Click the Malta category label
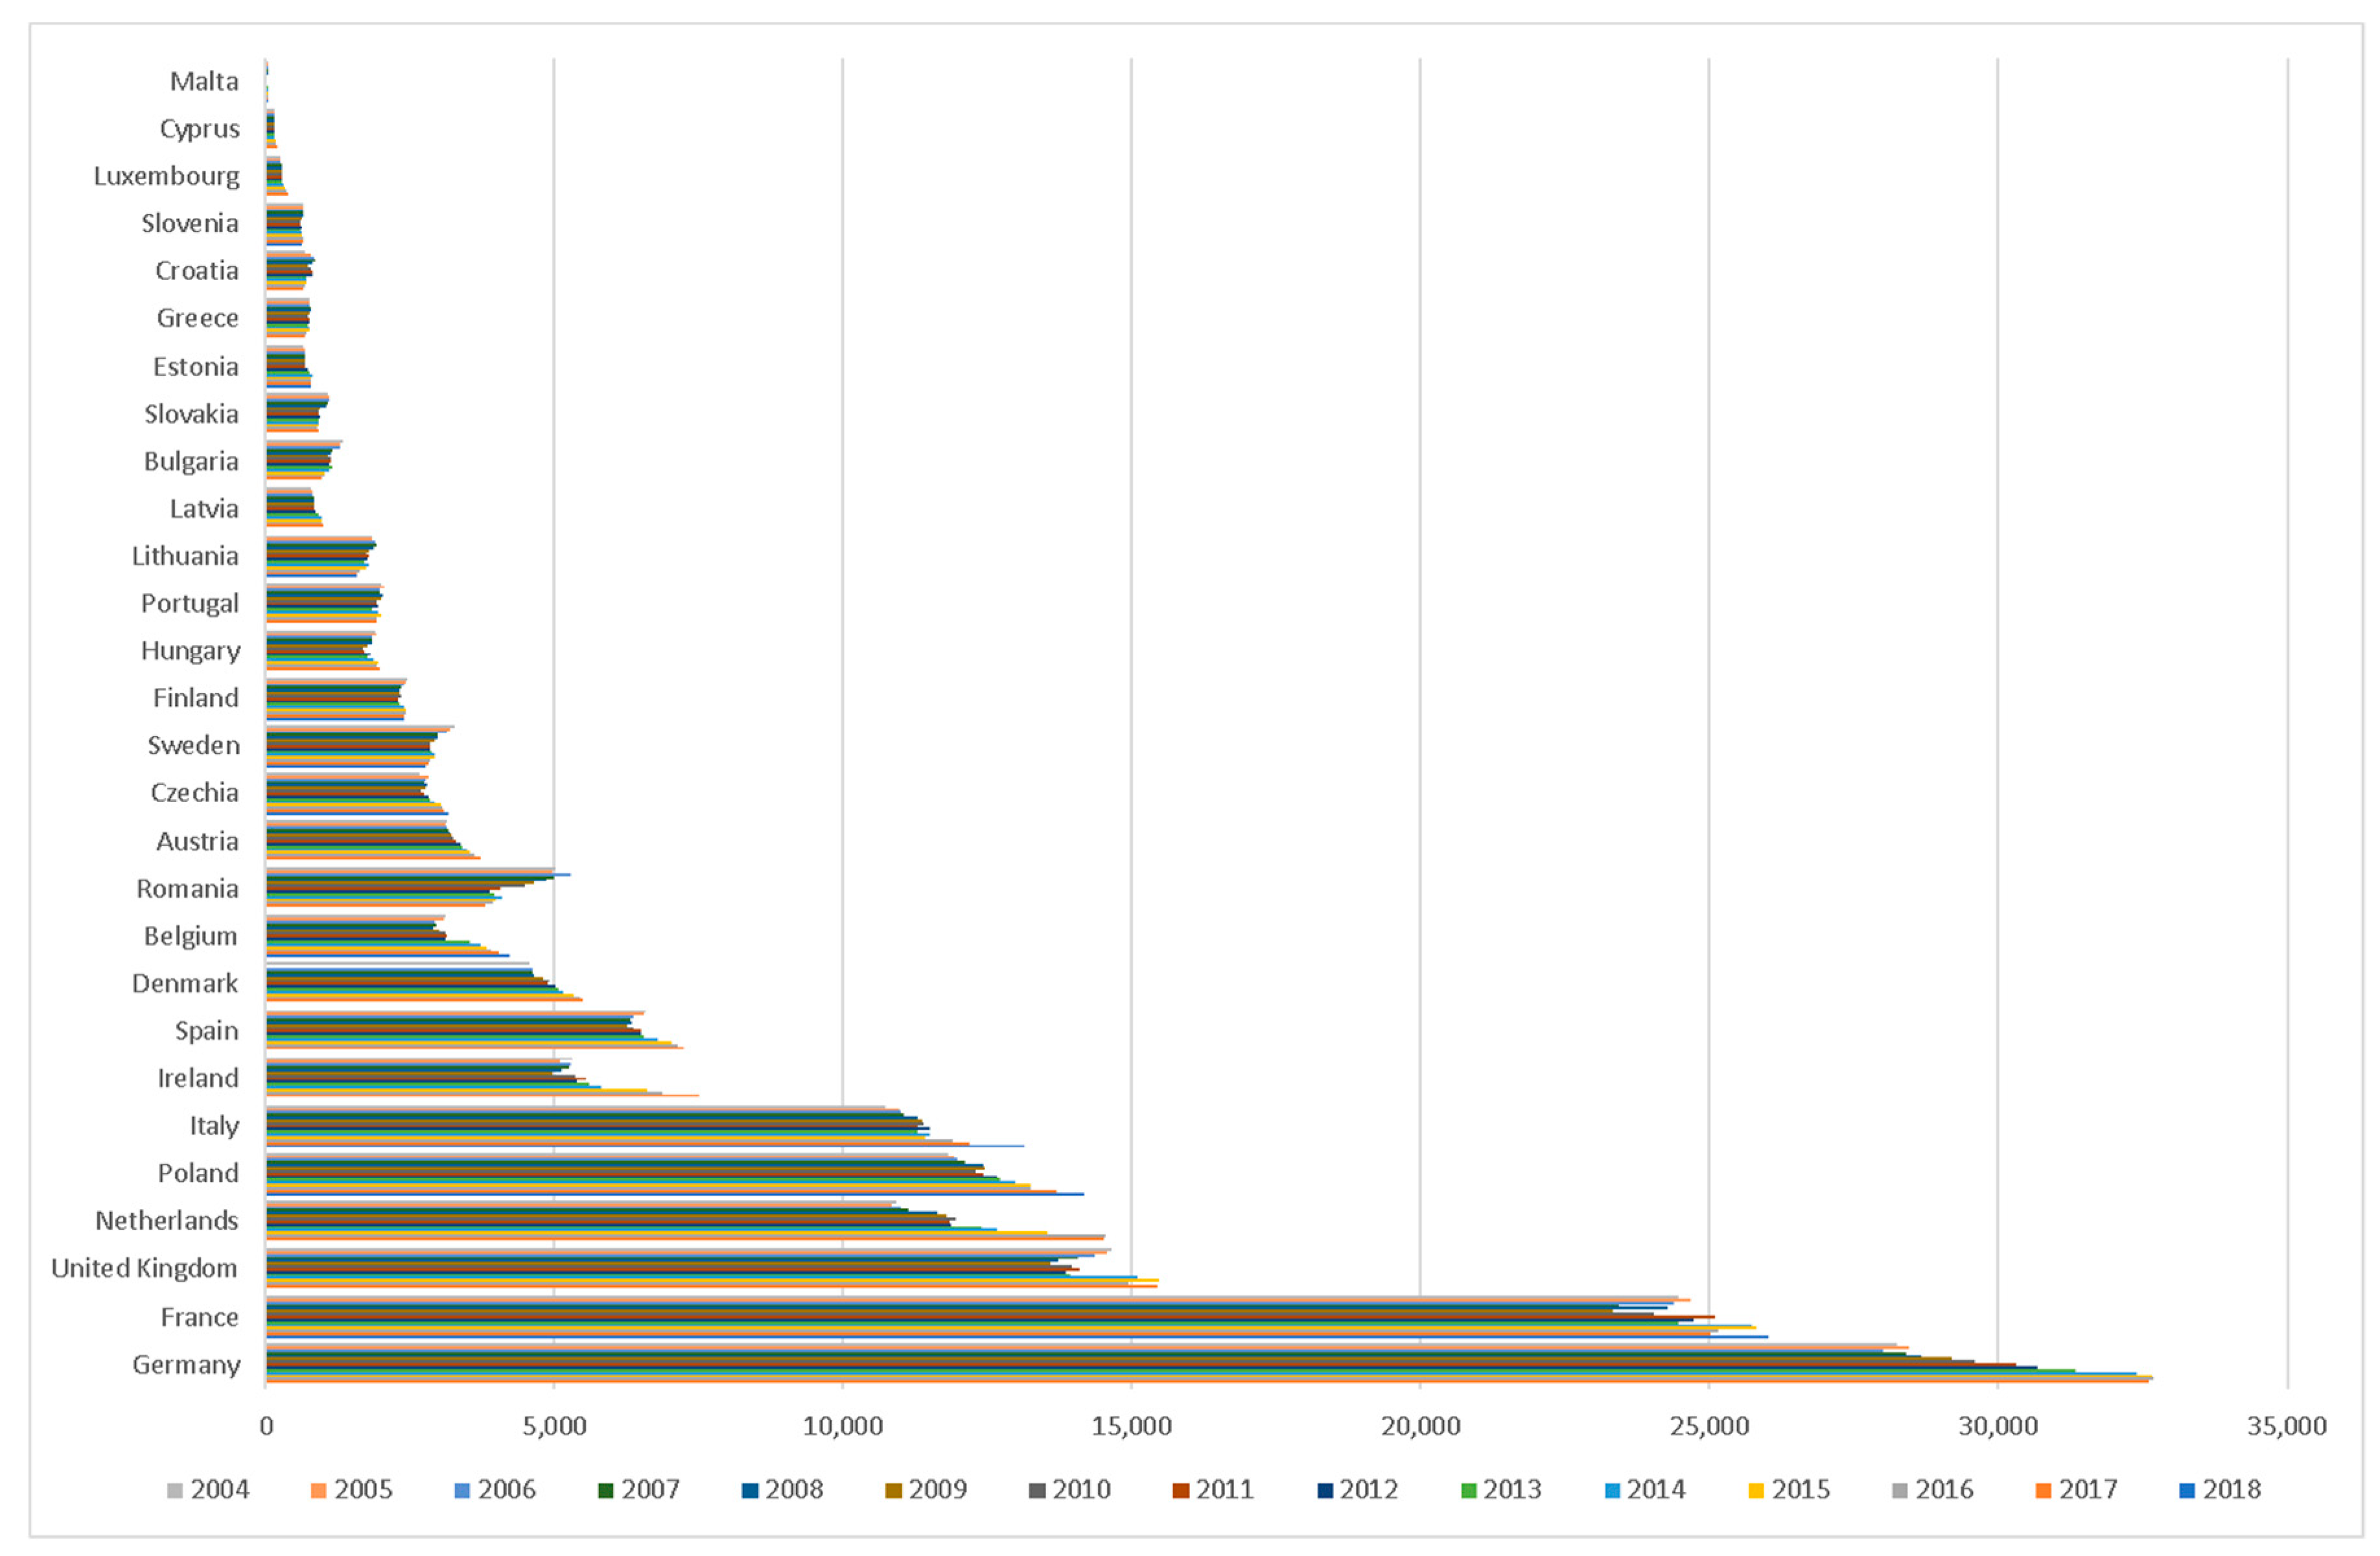Screen dimensions: 2380x1556 pos(204,81)
